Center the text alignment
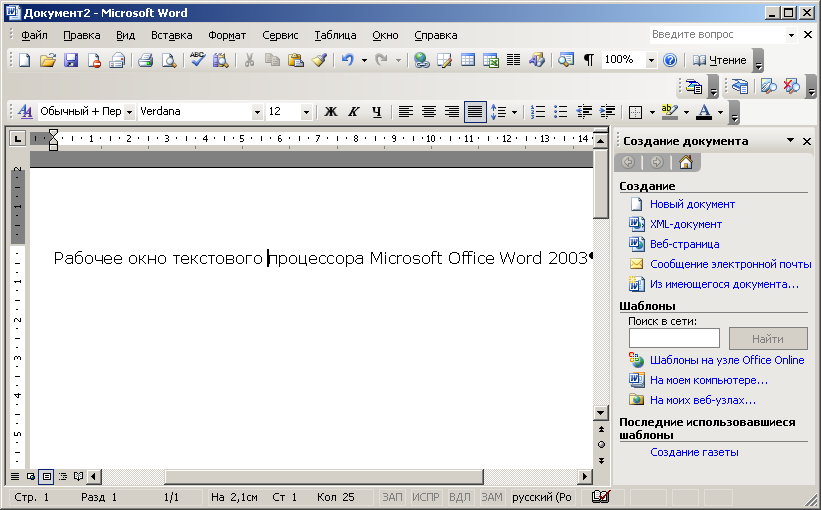This screenshot has width=821, height=510. click(429, 112)
